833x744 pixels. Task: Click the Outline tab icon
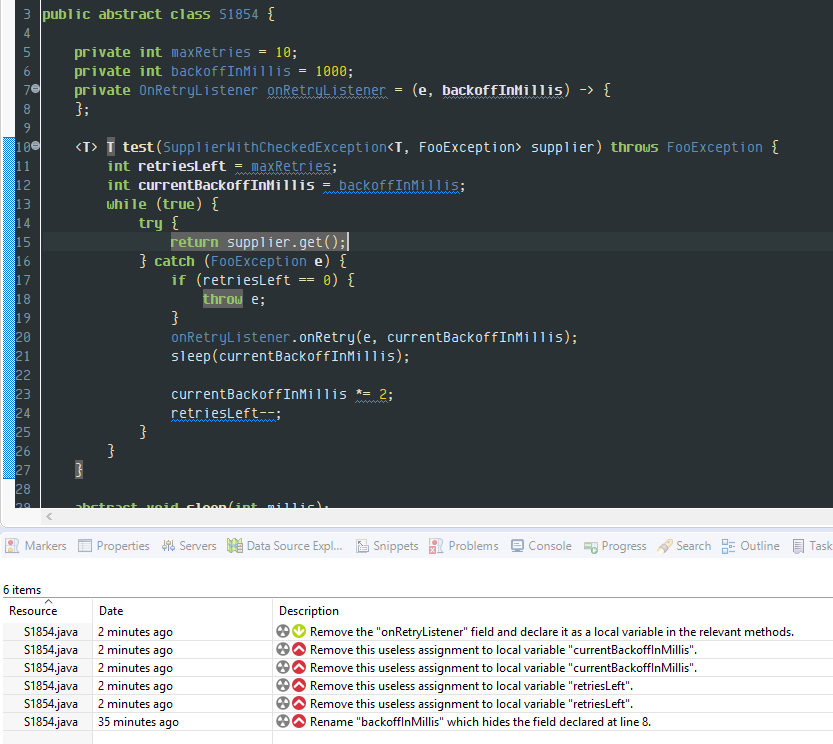click(728, 546)
